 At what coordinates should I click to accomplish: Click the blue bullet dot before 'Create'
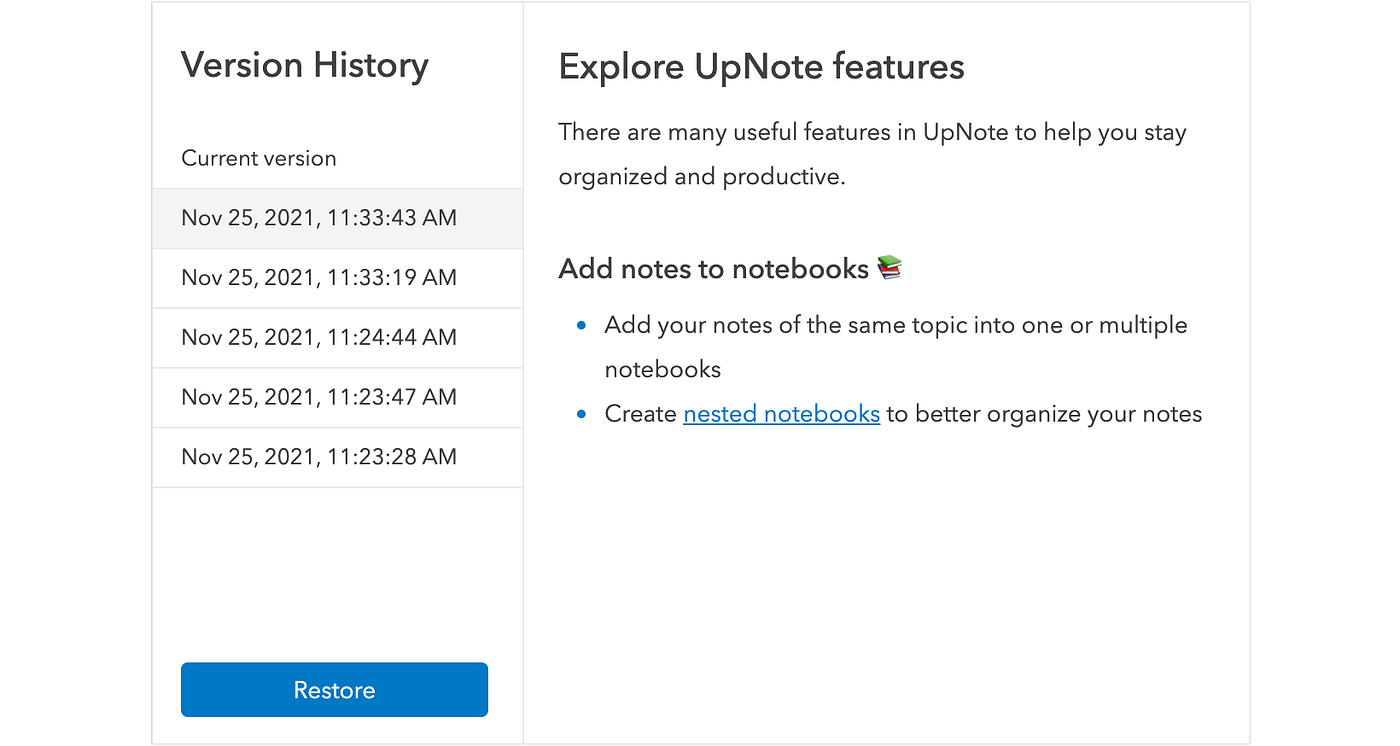click(x=582, y=414)
